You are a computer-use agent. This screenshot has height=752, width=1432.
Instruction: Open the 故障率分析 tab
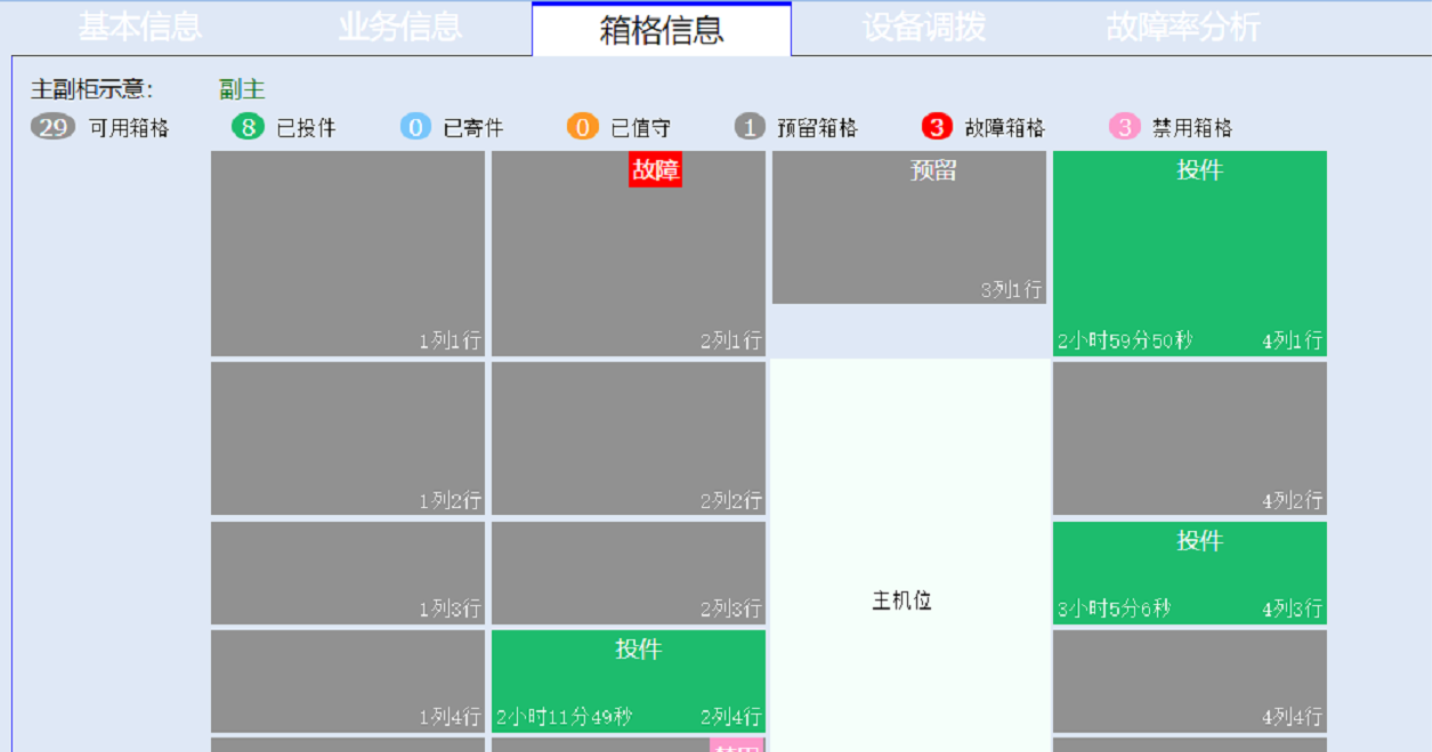1183,28
